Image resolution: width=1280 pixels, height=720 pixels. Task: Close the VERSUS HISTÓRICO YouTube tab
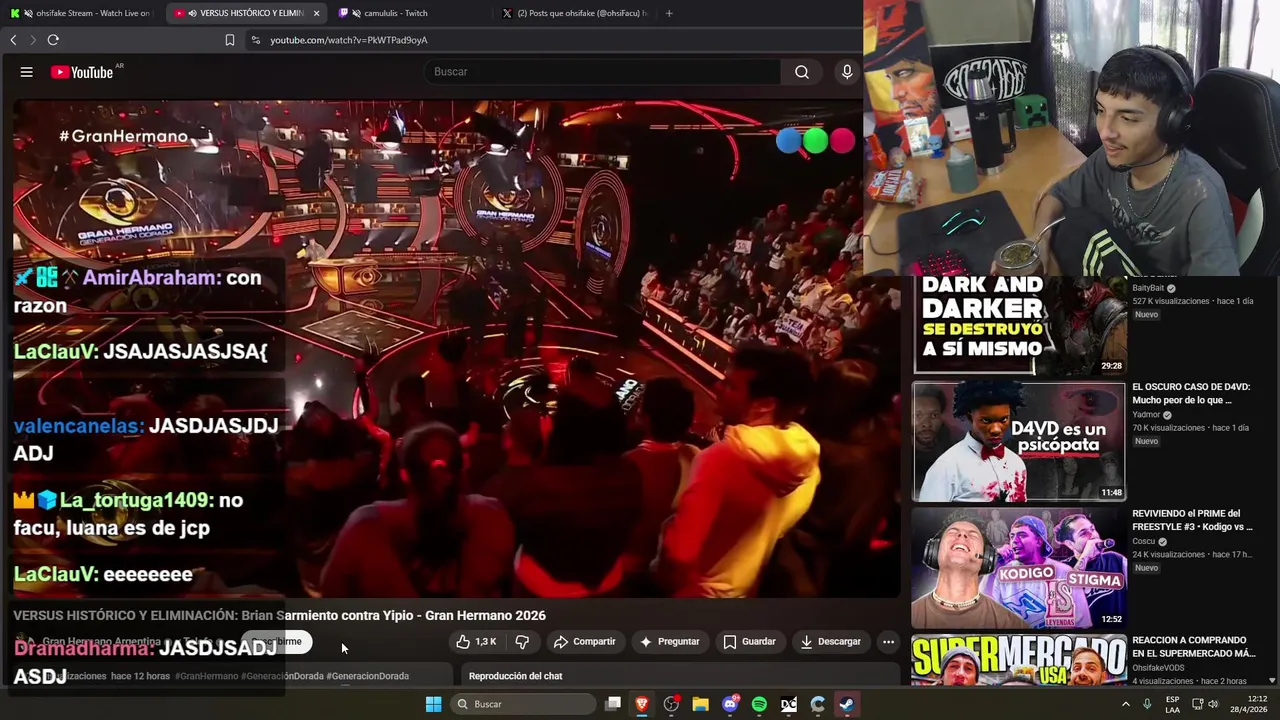coord(317,13)
